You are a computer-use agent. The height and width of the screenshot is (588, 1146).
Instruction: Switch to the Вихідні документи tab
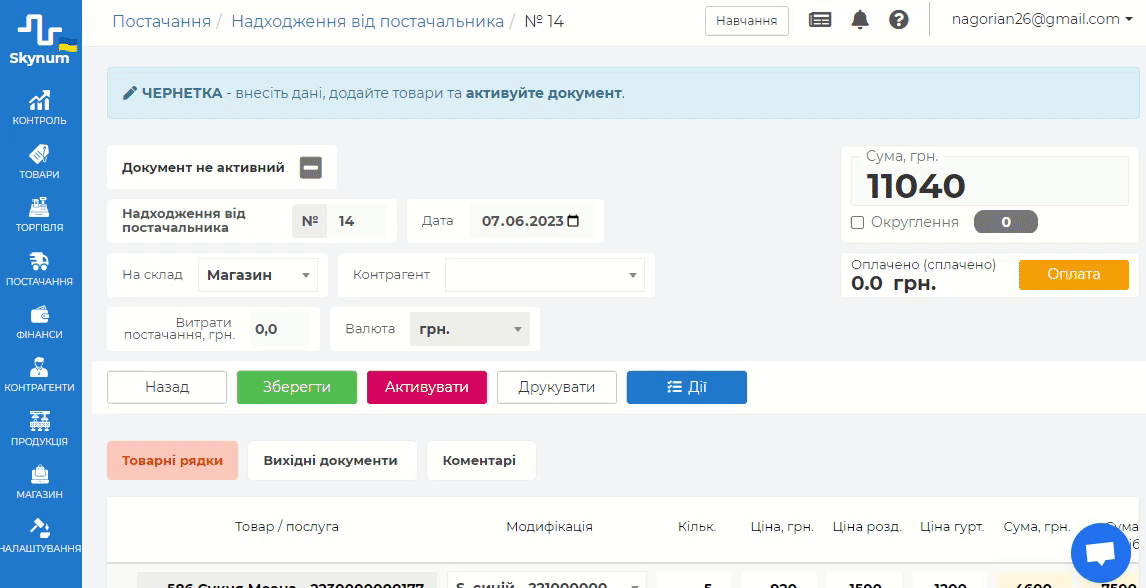click(332, 460)
